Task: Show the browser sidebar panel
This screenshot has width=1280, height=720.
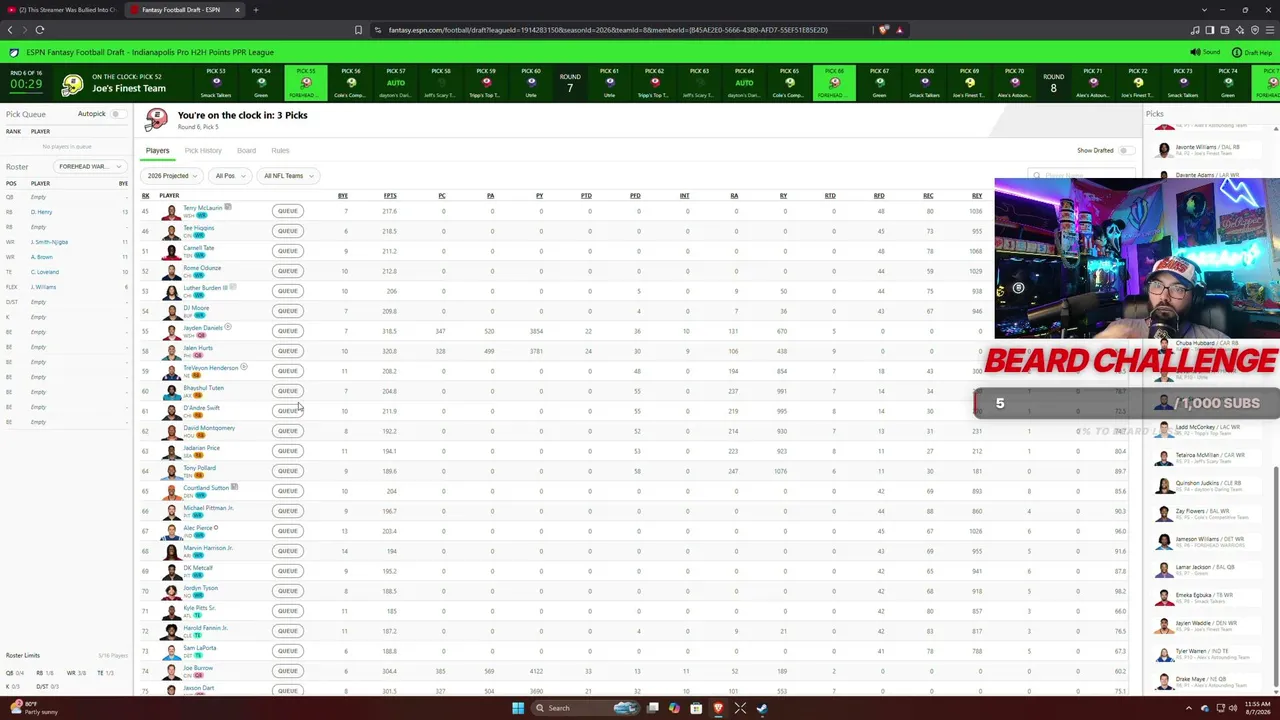Action: (x=1210, y=30)
